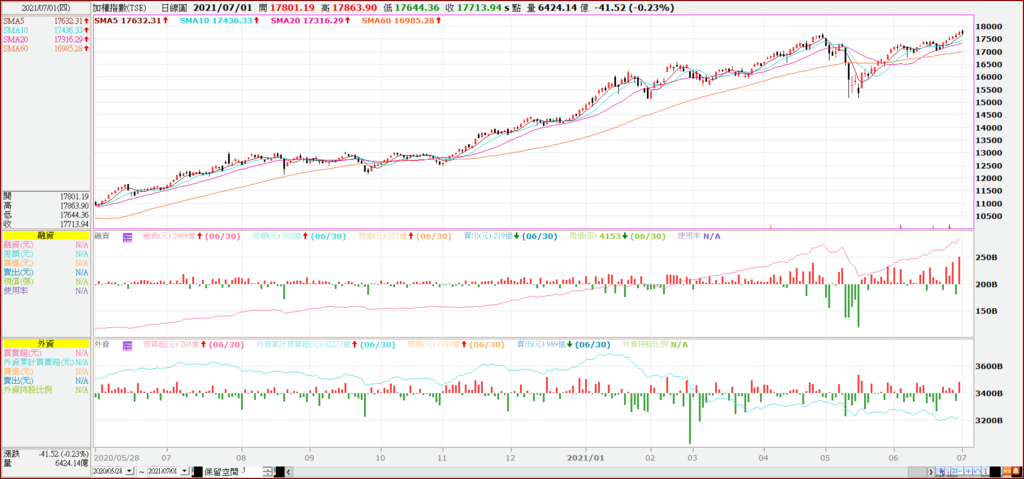1024x479 pixels.
Task: Click the 日線圖 label in header
Action: (174, 8)
